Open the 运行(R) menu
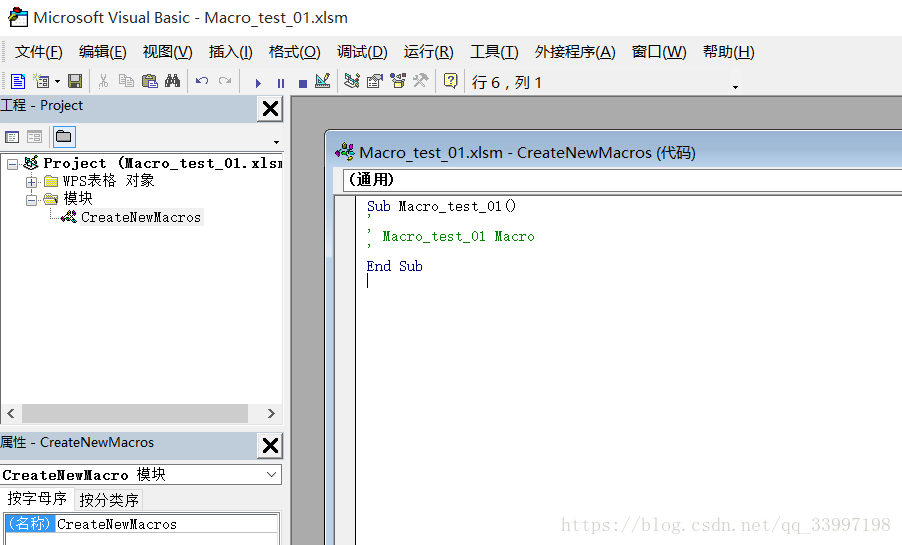The image size is (902, 545). (x=429, y=52)
